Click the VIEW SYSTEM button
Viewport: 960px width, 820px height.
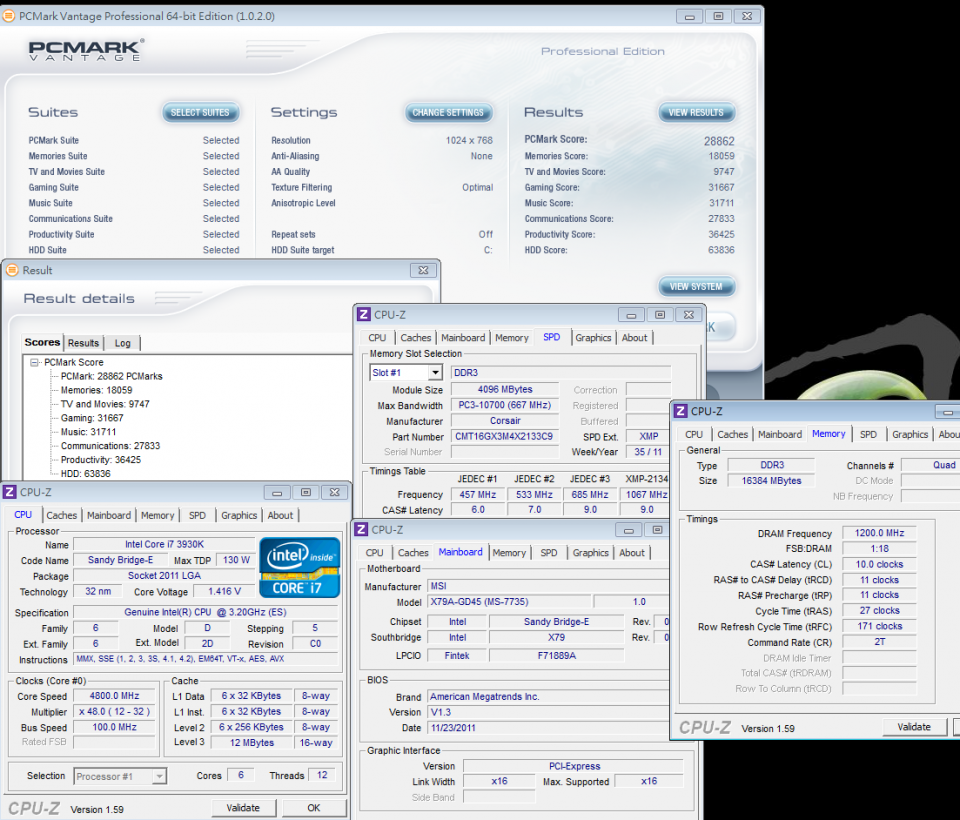pyautogui.click(x=696, y=287)
